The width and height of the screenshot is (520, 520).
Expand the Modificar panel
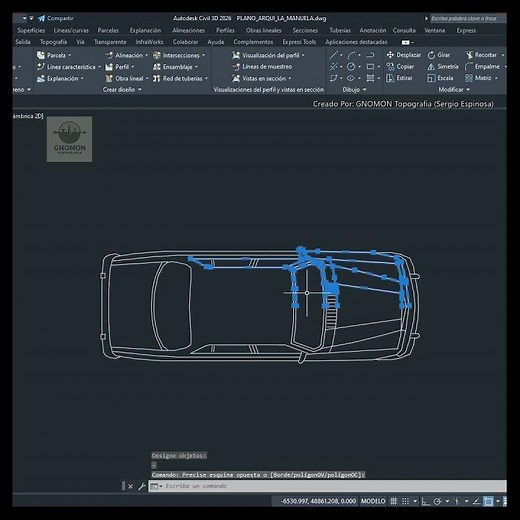tap(454, 90)
